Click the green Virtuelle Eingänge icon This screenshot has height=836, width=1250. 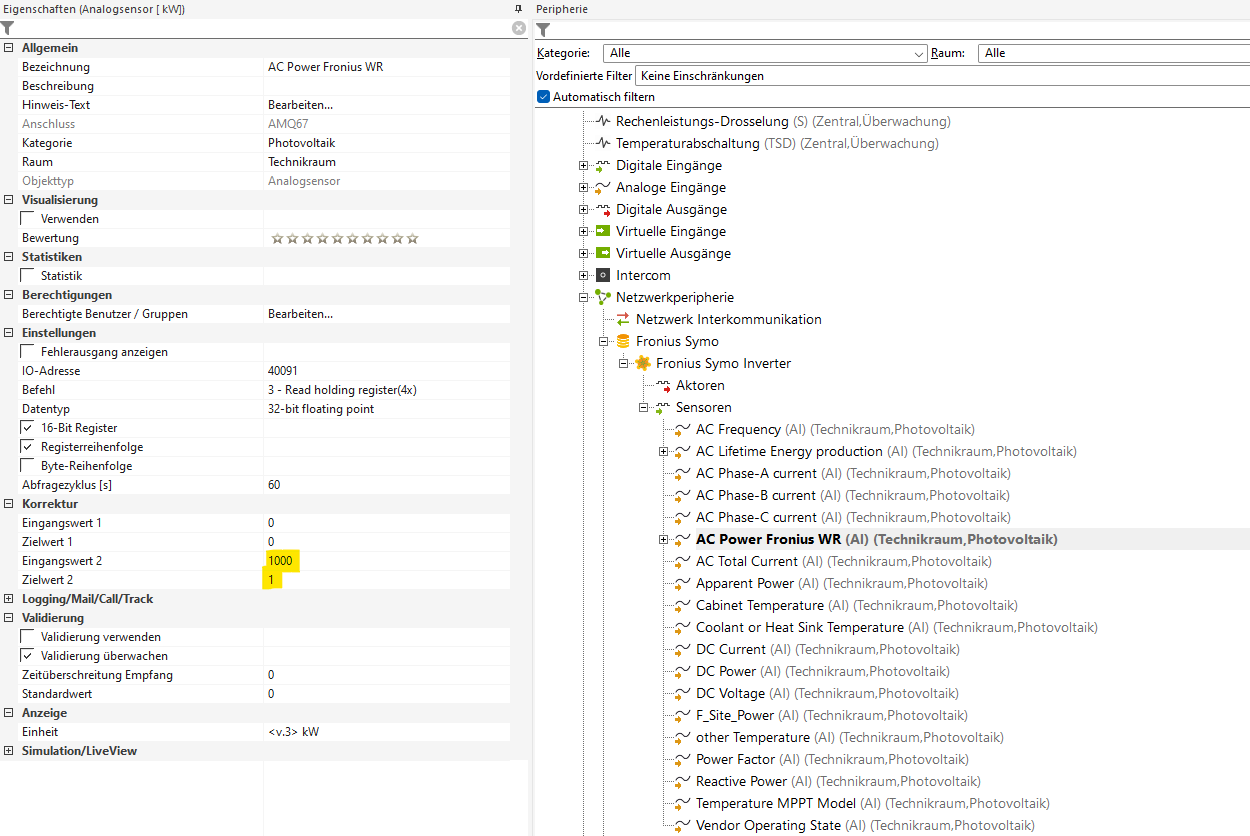[x=603, y=231]
